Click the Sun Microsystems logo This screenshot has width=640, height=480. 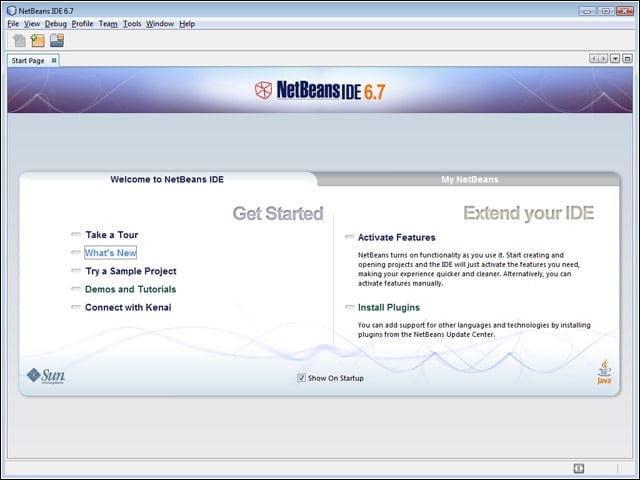point(45,376)
